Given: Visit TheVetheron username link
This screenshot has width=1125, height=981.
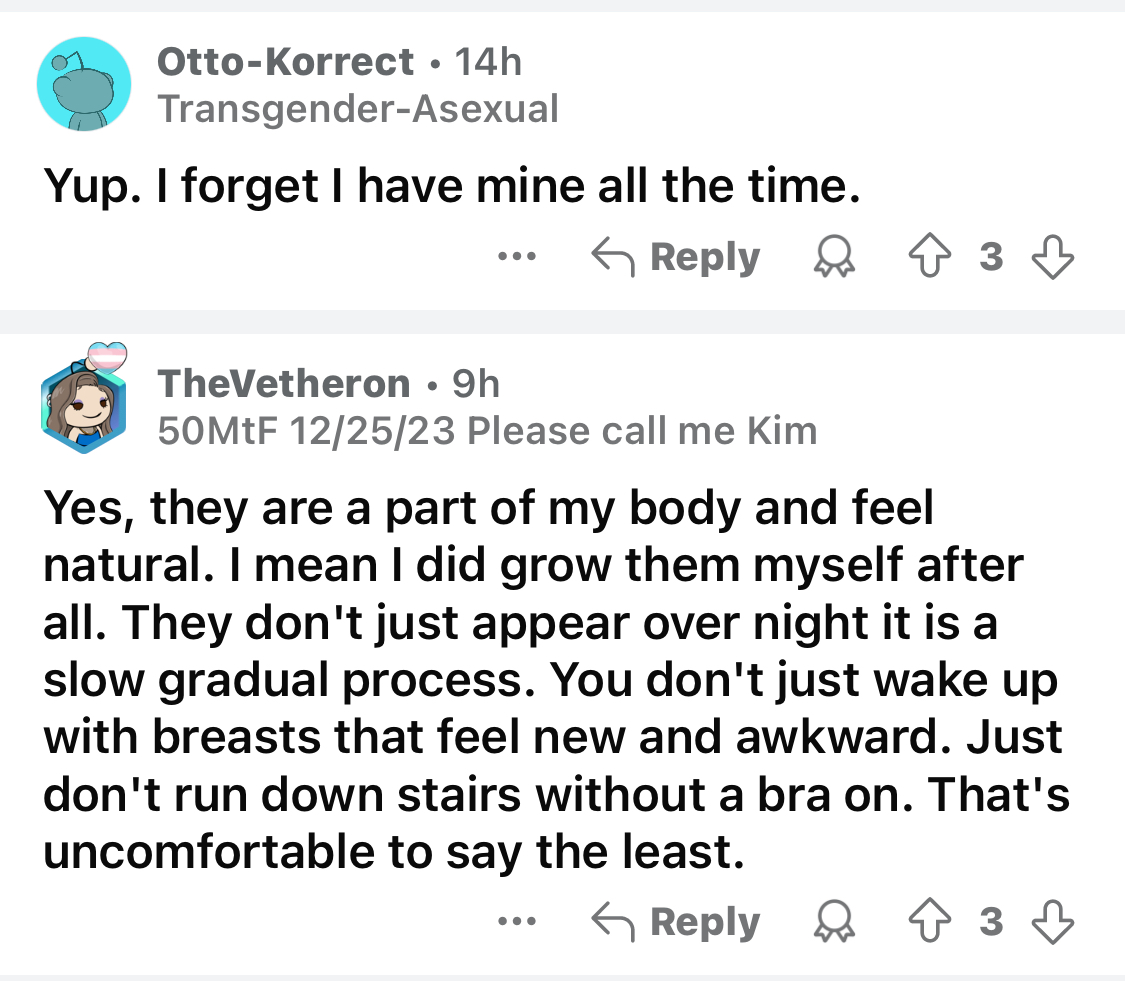Looking at the screenshot, I should (x=284, y=383).
